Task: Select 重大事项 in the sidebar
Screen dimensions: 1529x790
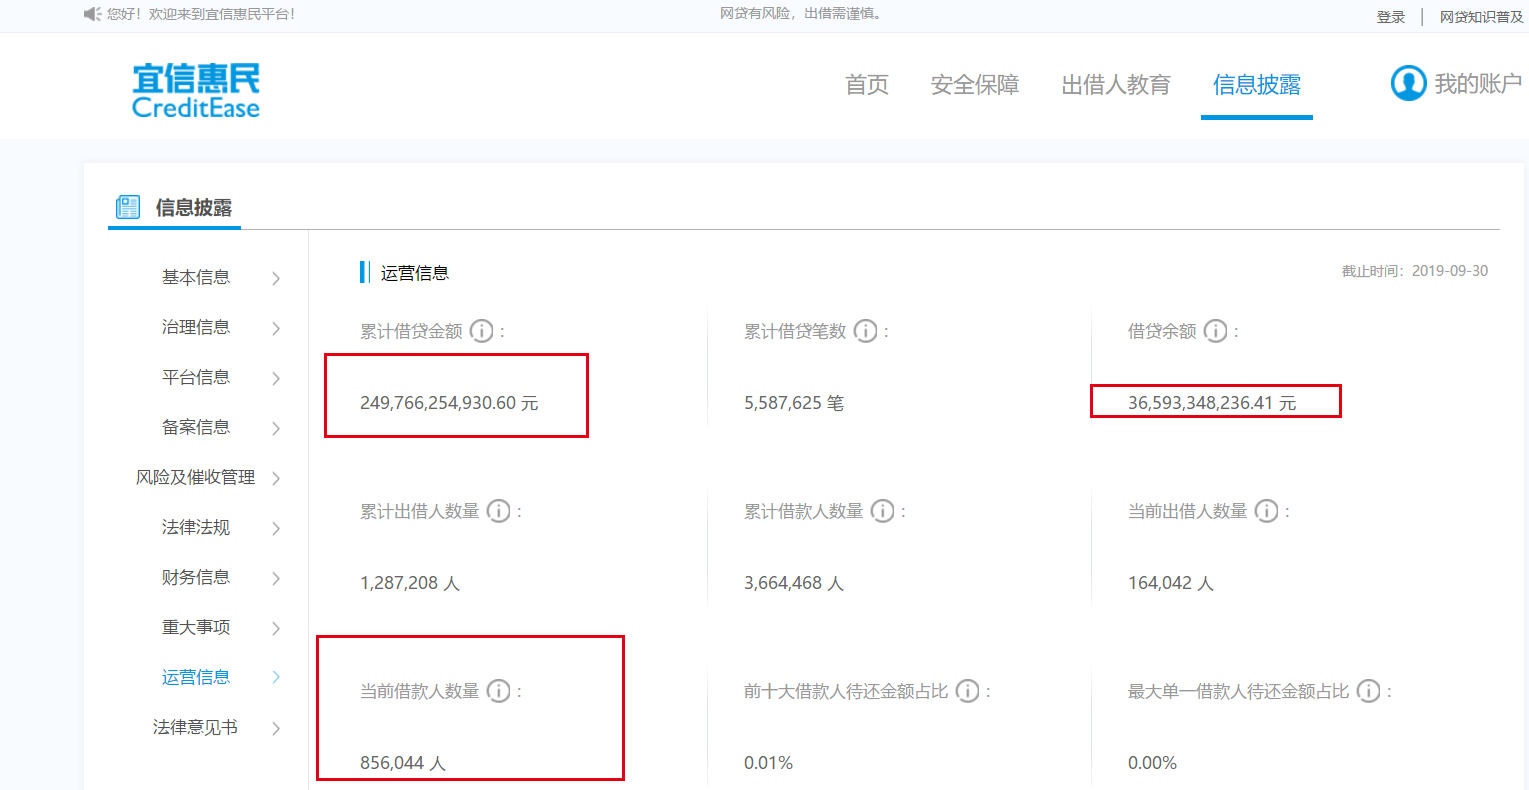Action: tap(196, 627)
